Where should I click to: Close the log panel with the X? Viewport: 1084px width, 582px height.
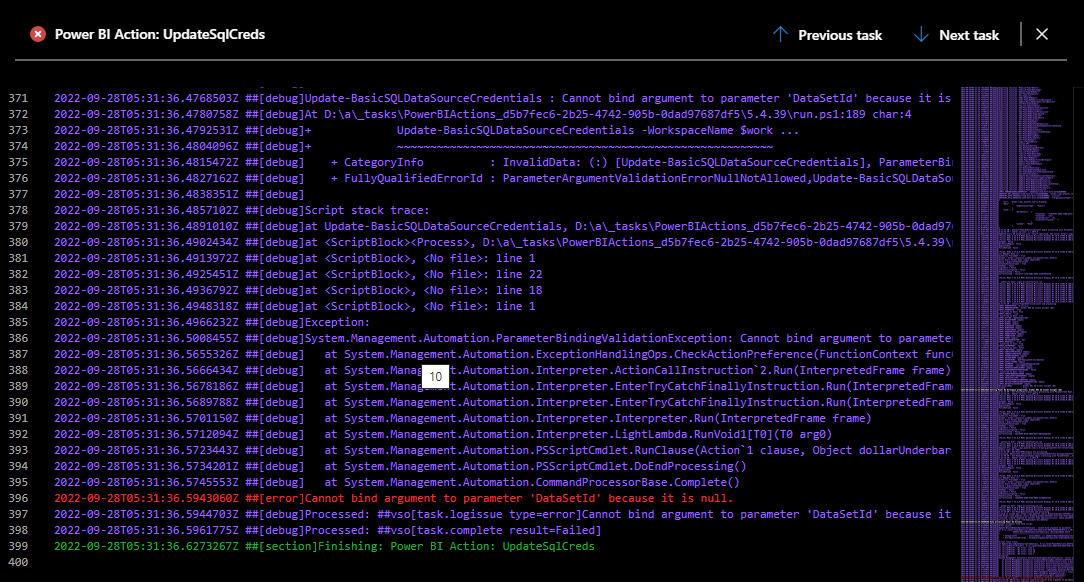coord(1042,34)
